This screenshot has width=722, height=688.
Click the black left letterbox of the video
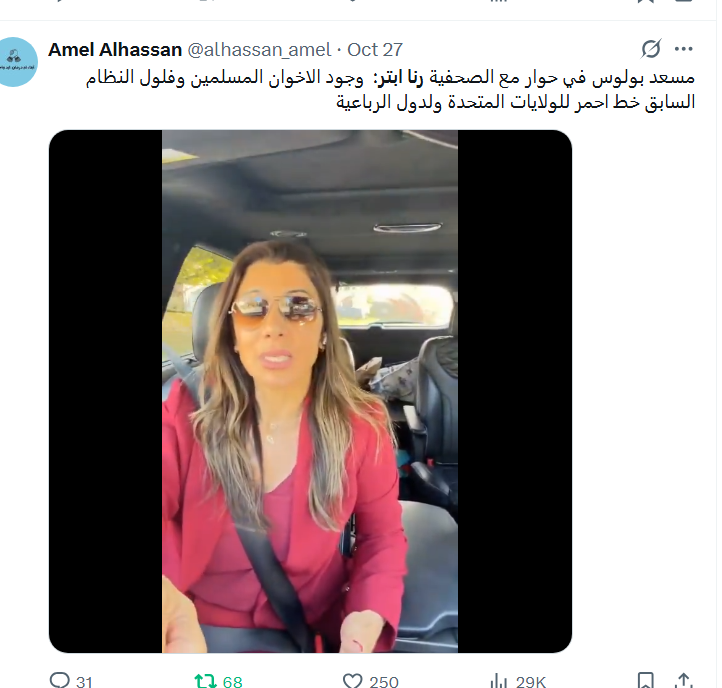click(x=105, y=391)
